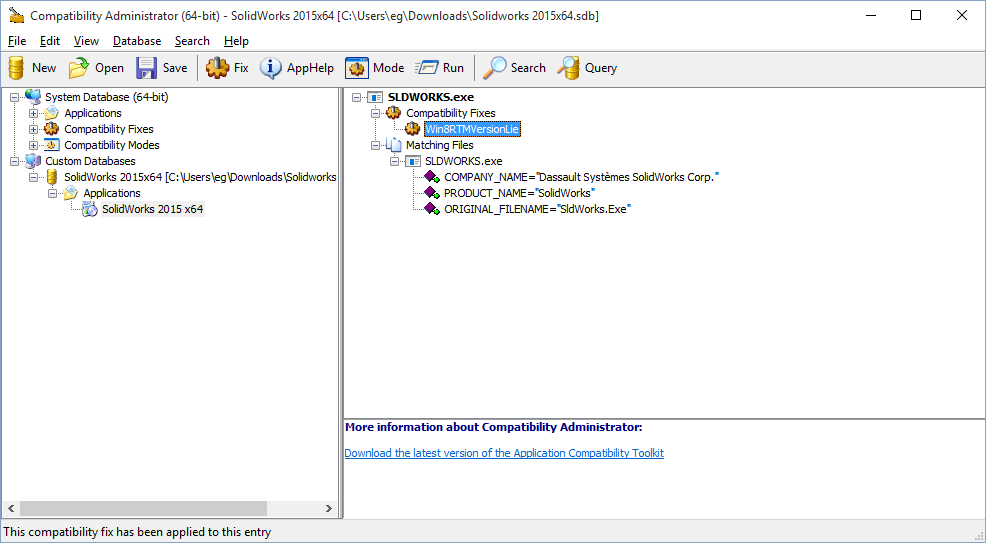Click the SolidWorks 2015x64 database cylinder icon
Viewport: 986px width, 543px height.
52,177
